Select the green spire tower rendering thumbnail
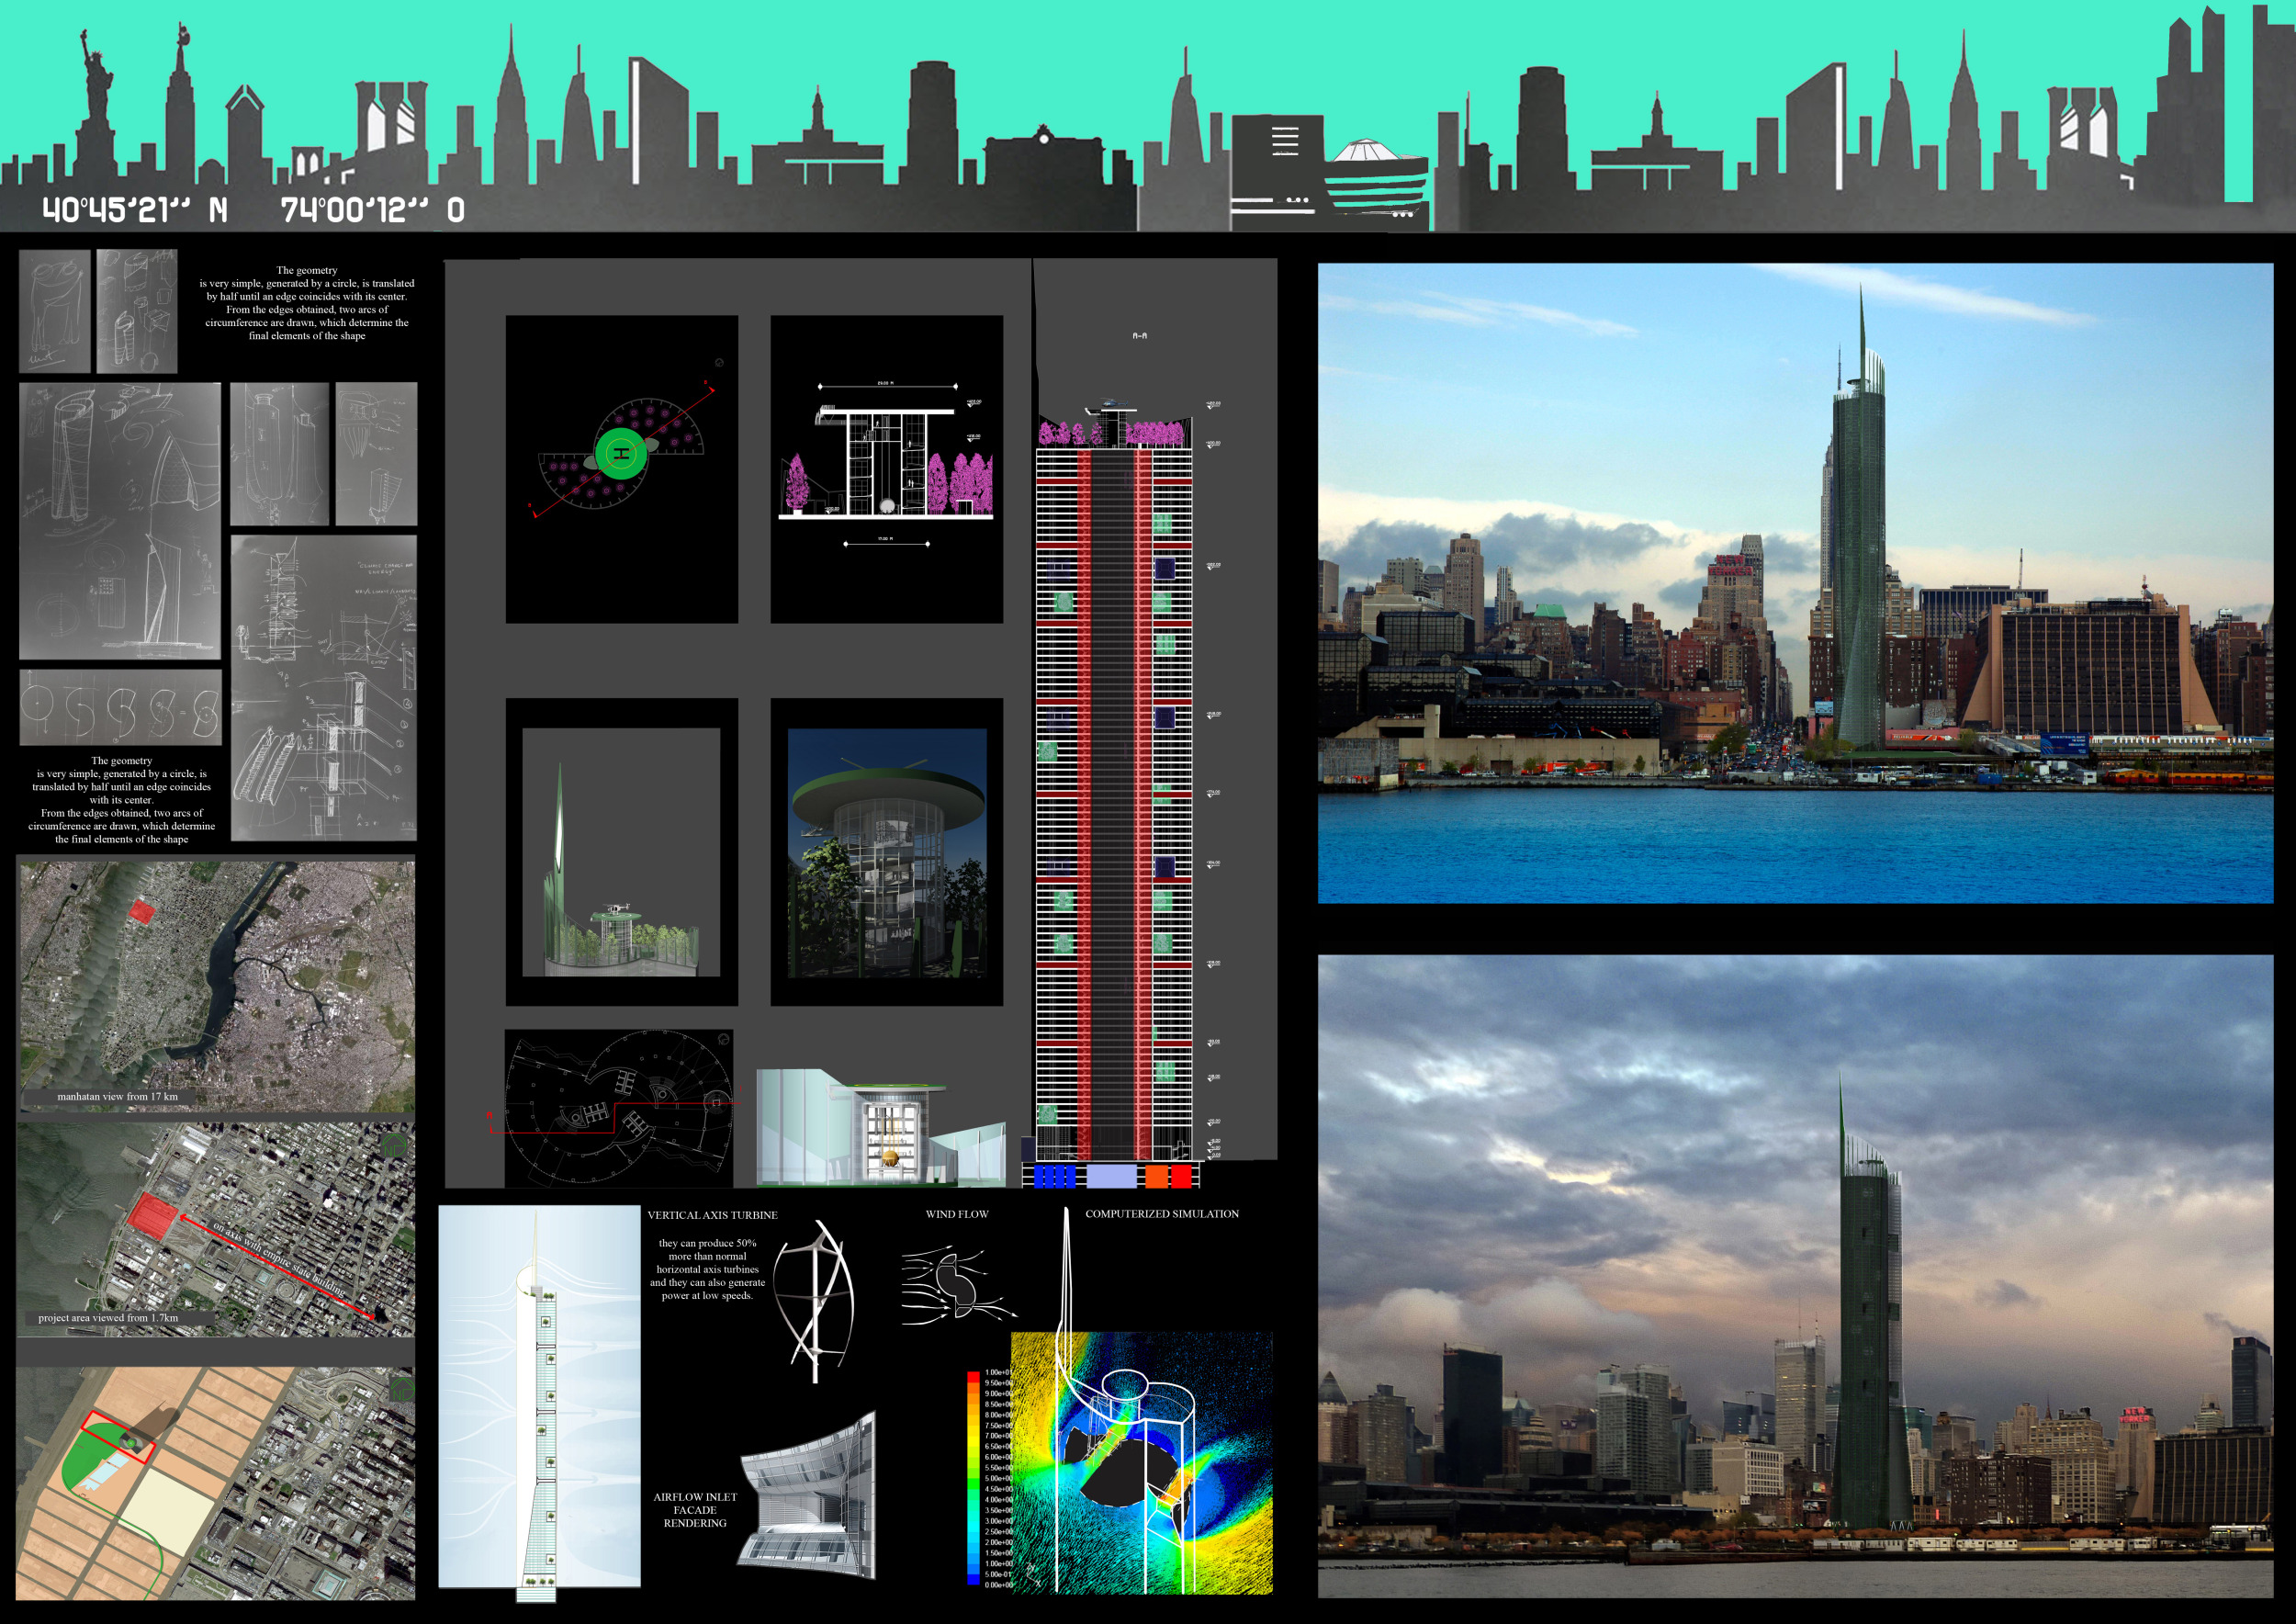This screenshot has height=1624, width=2296. click(x=622, y=852)
